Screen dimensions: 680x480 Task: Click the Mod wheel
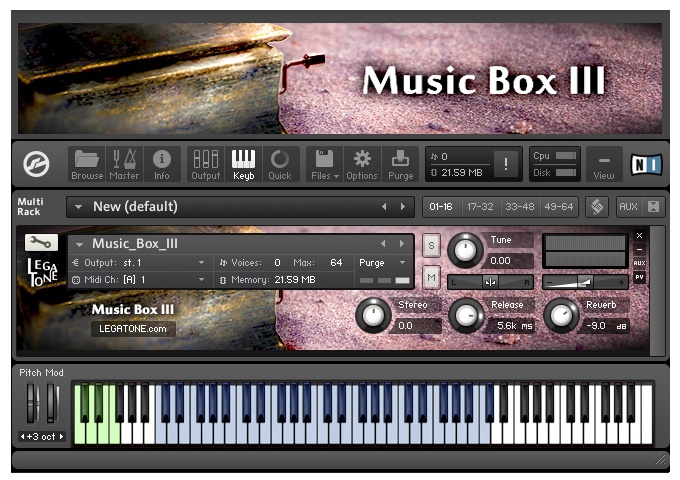click(52, 402)
